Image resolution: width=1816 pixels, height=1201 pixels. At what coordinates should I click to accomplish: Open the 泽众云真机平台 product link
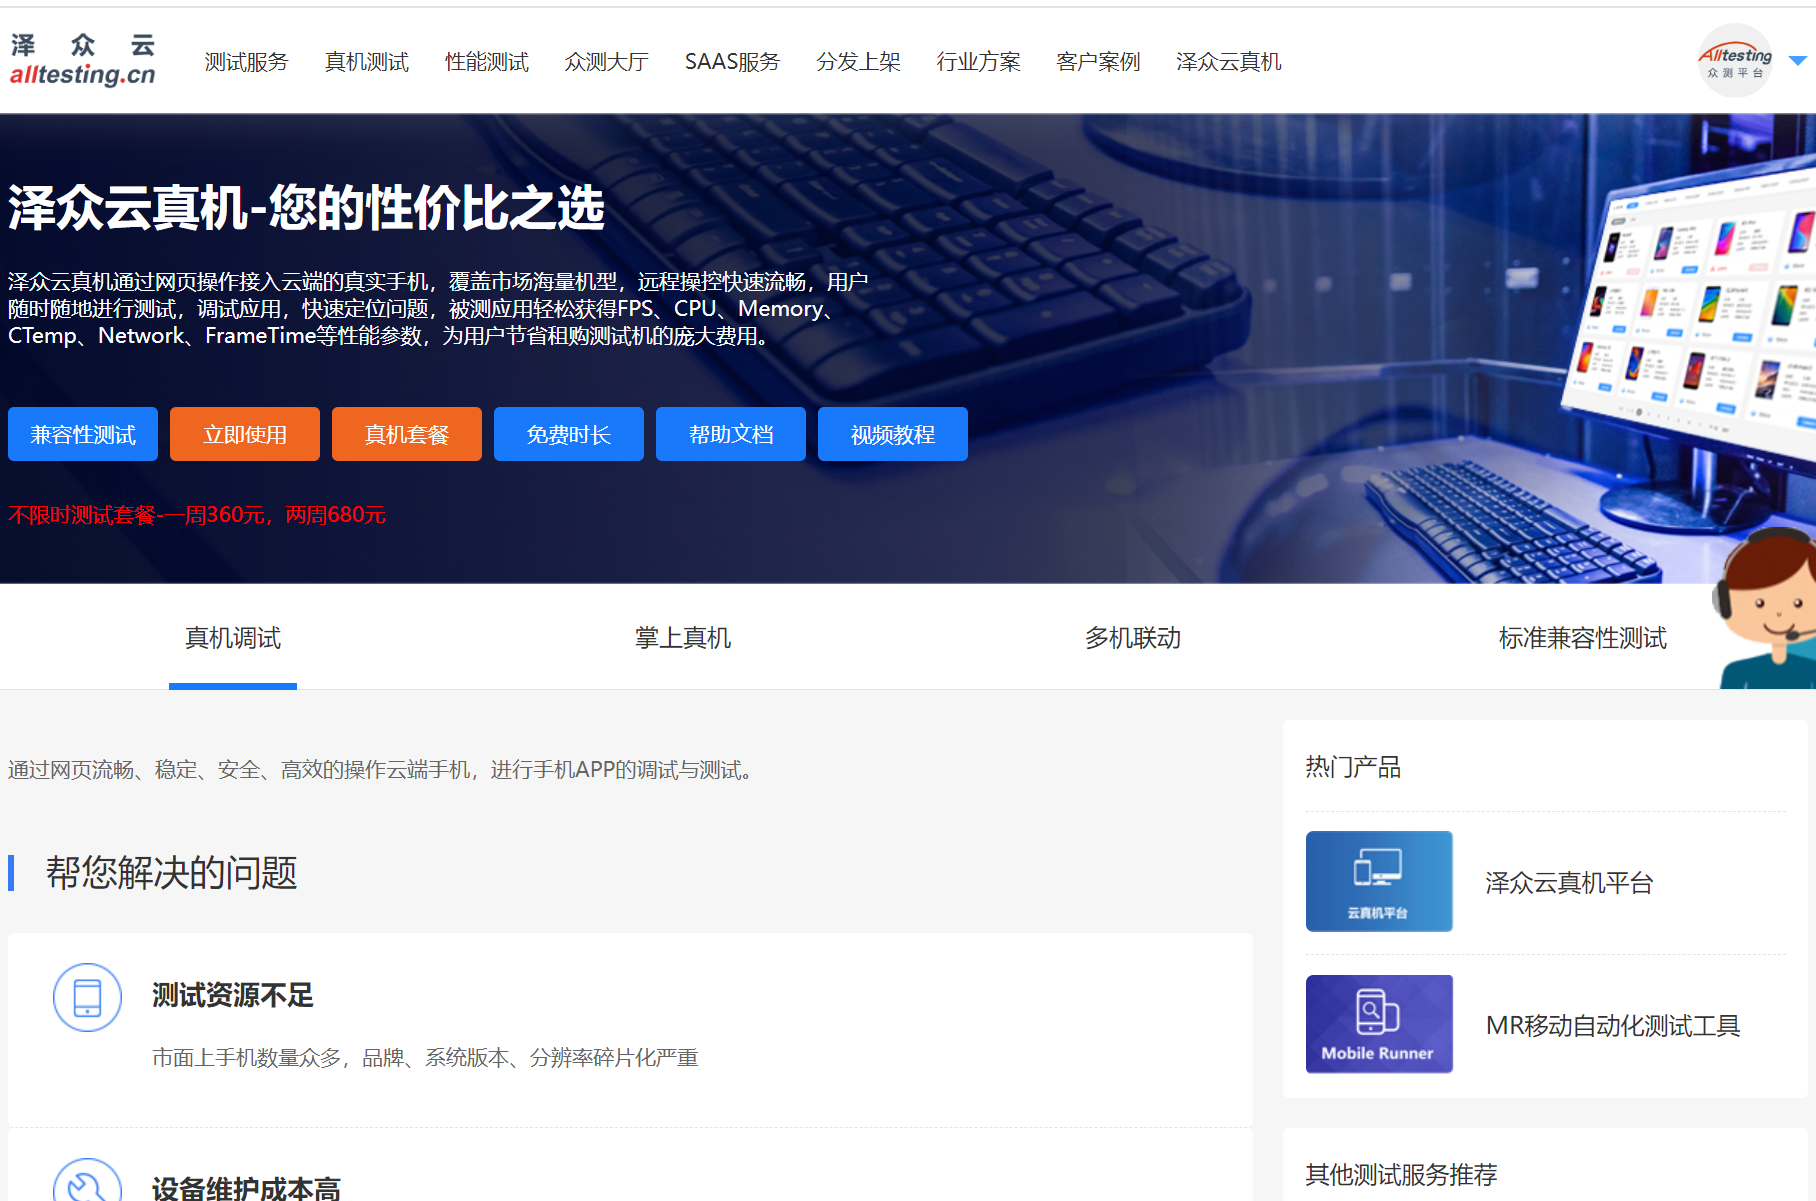pos(1569,883)
